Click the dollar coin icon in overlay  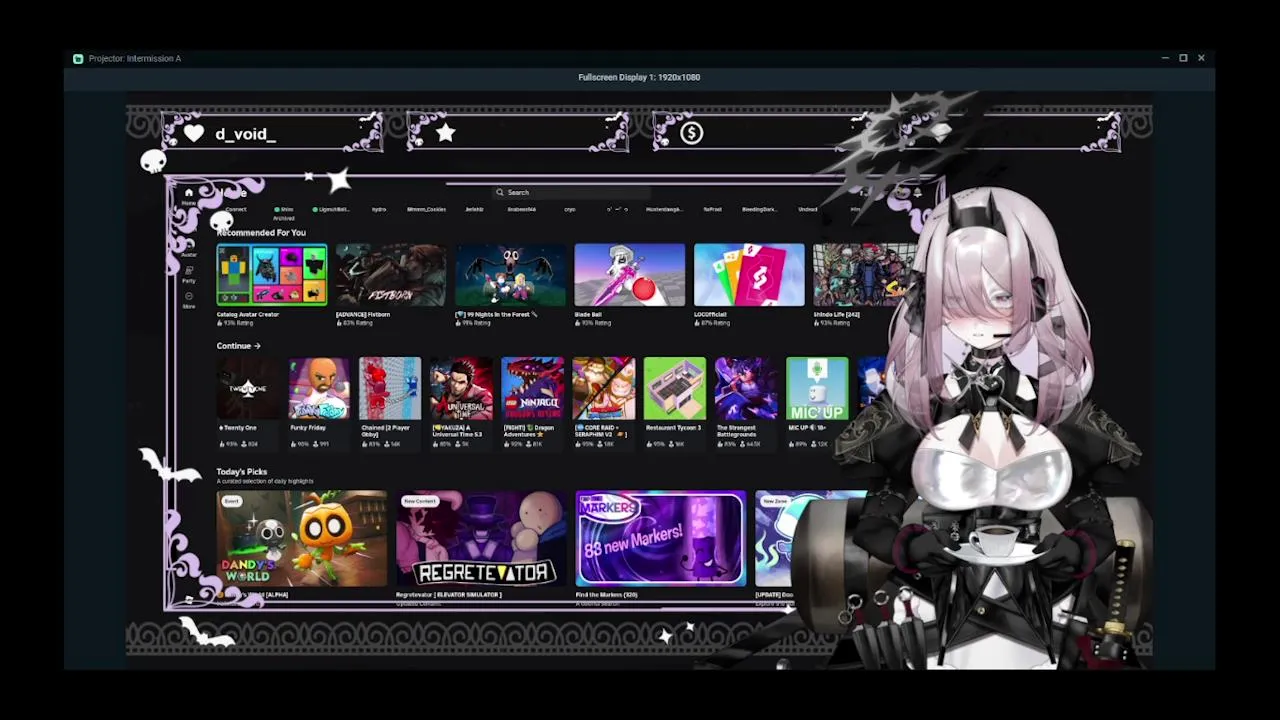691,133
